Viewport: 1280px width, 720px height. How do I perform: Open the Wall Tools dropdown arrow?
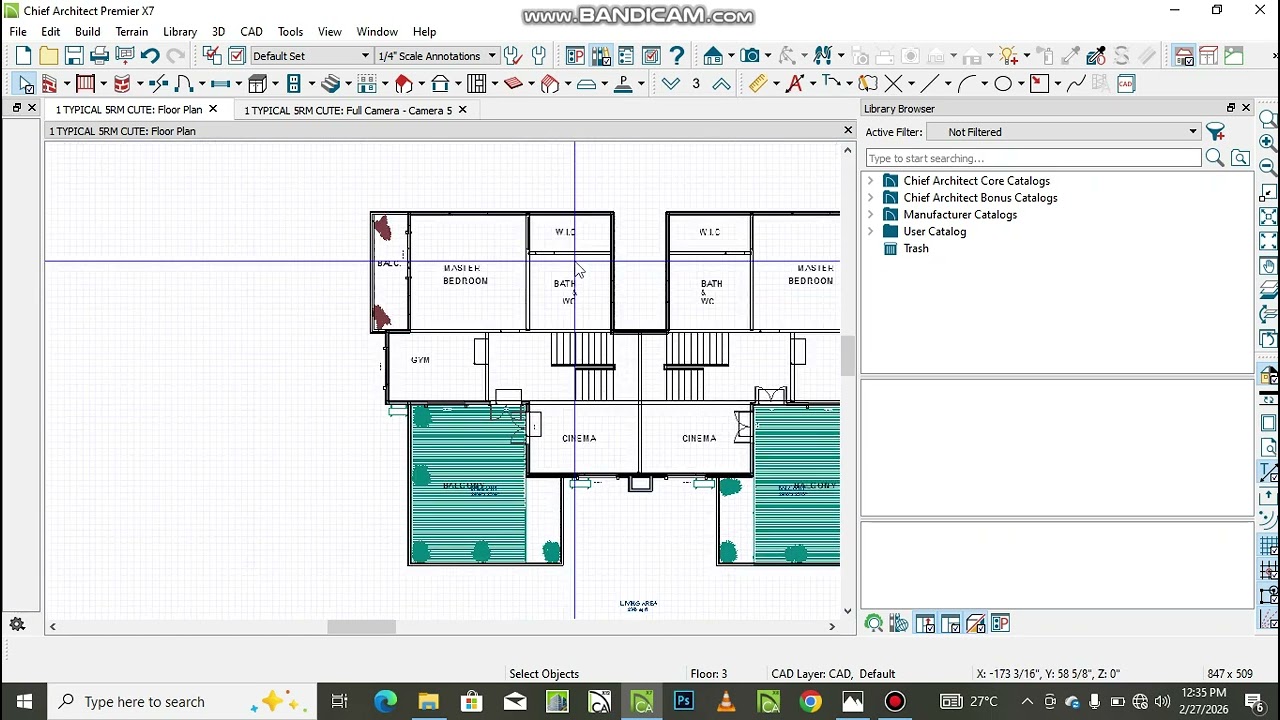[x=66, y=84]
